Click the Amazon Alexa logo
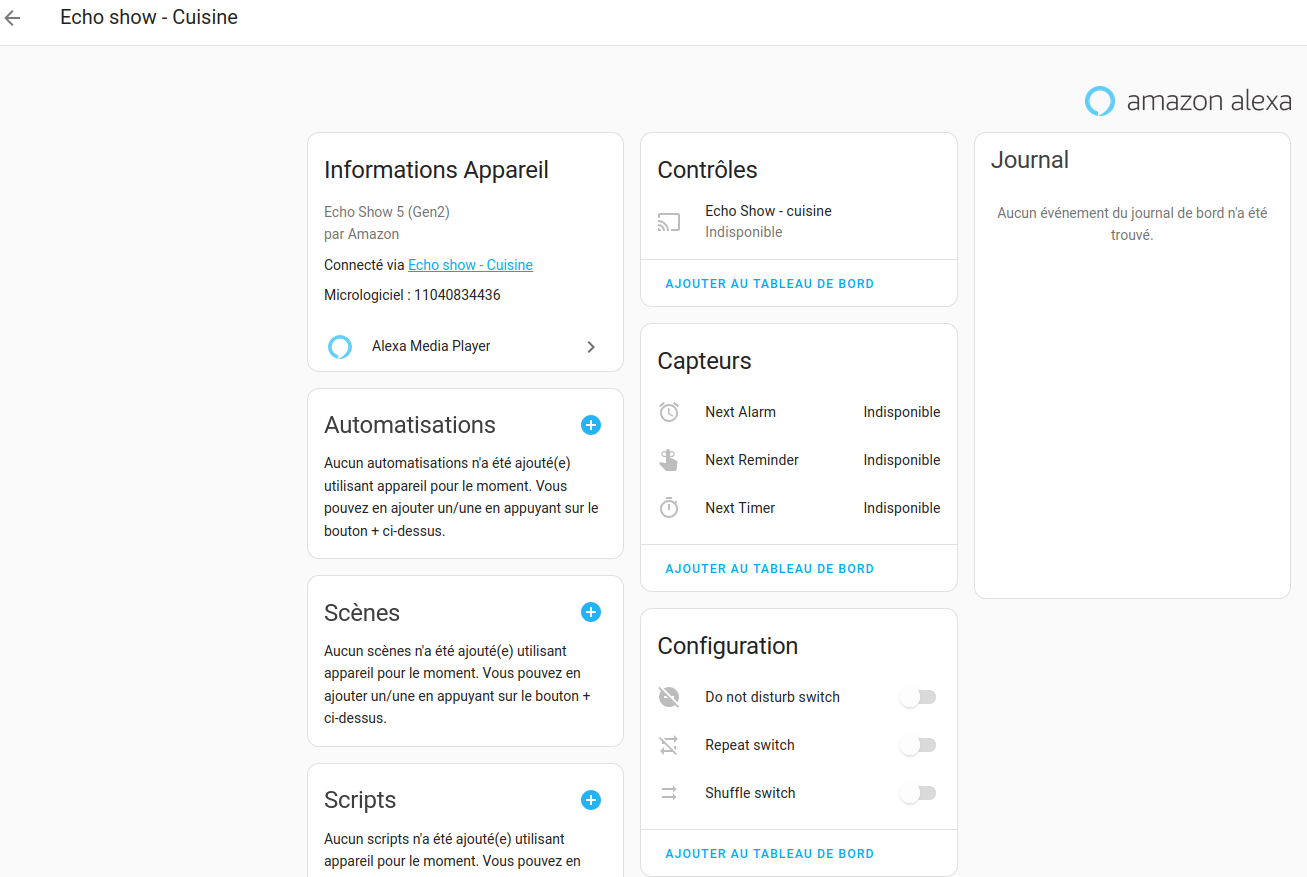This screenshot has width=1307, height=877. [1188, 101]
